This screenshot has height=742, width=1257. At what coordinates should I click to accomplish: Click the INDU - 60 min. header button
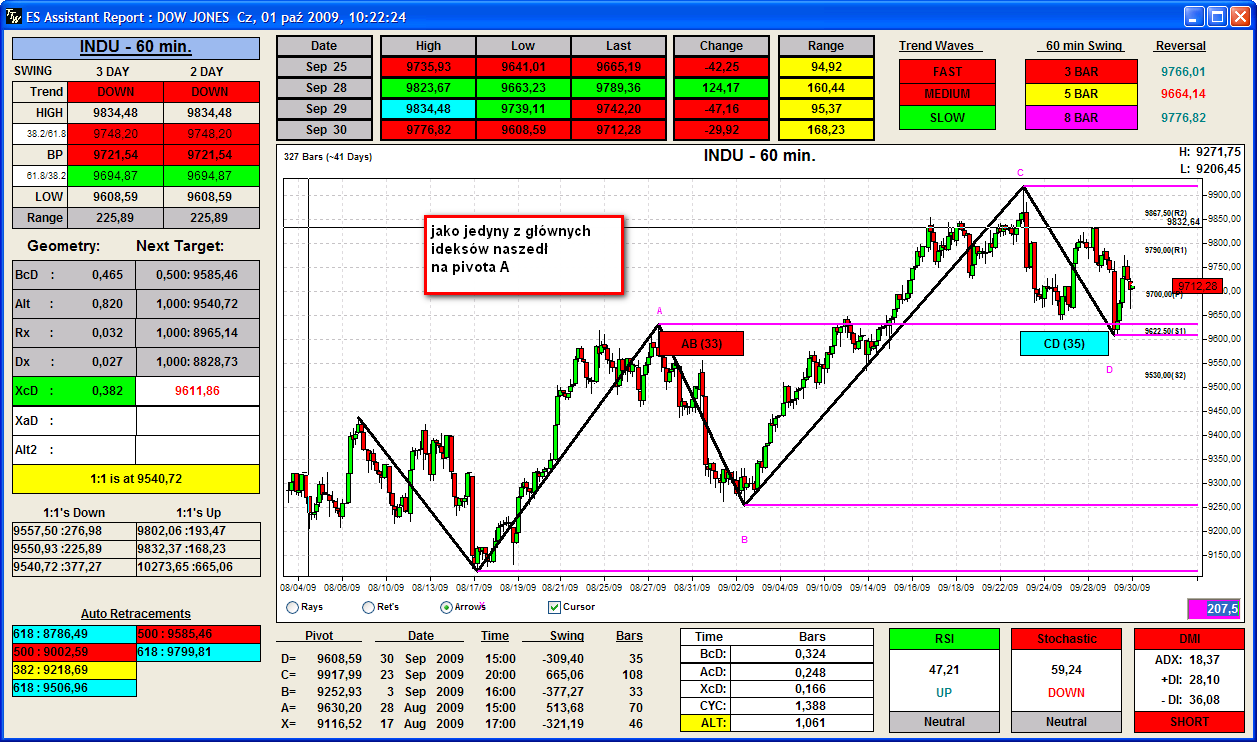pos(136,48)
